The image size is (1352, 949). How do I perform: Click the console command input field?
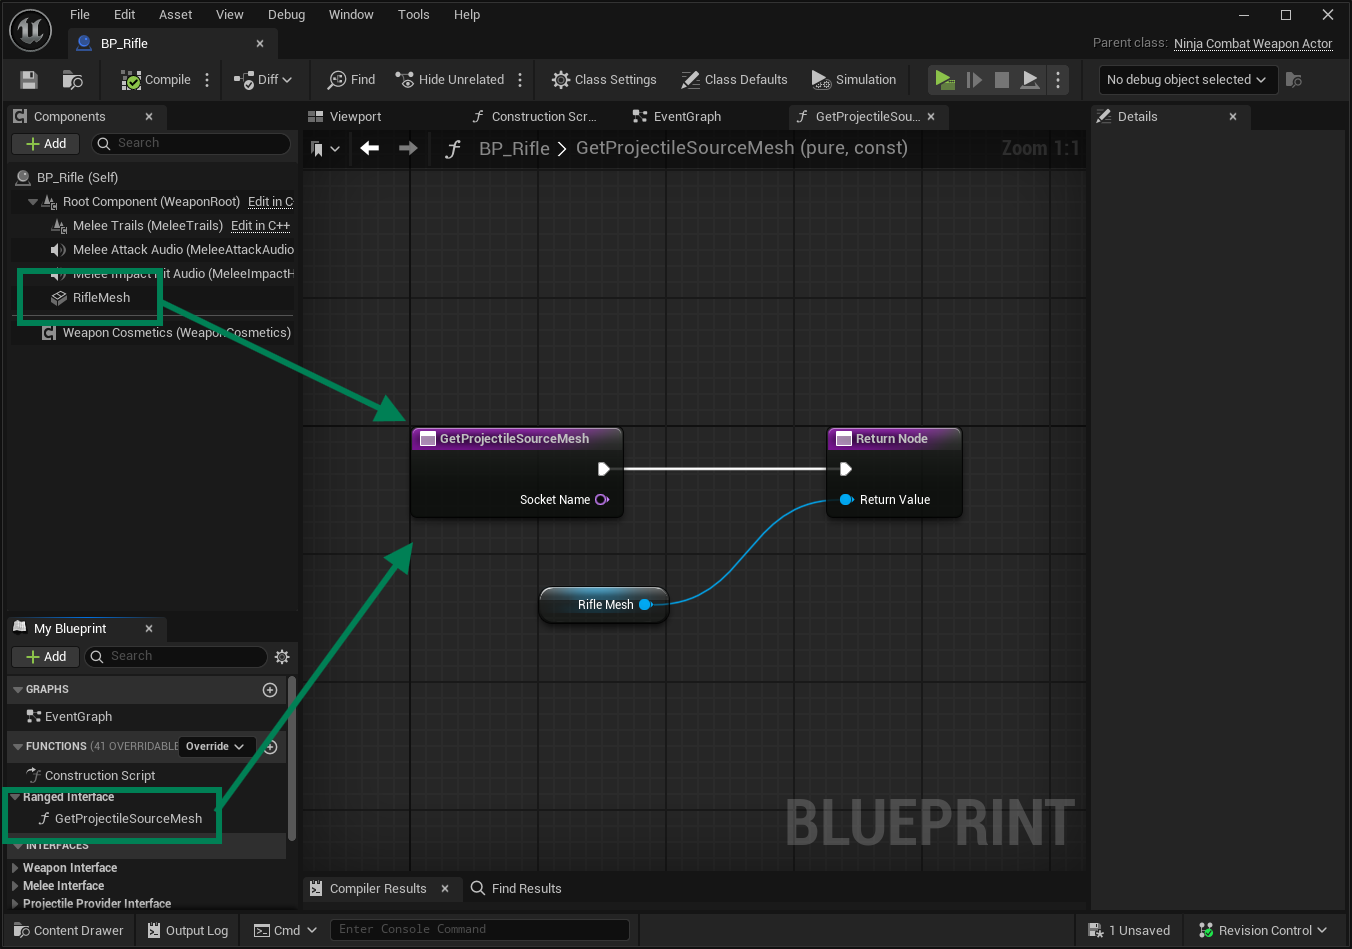pyautogui.click(x=480, y=930)
